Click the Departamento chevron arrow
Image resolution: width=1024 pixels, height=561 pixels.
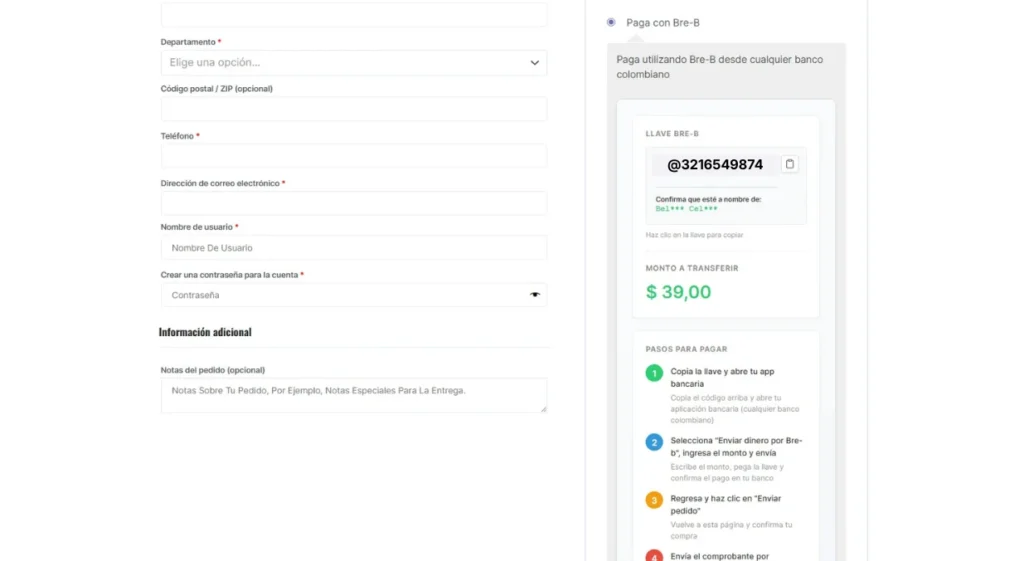point(535,63)
